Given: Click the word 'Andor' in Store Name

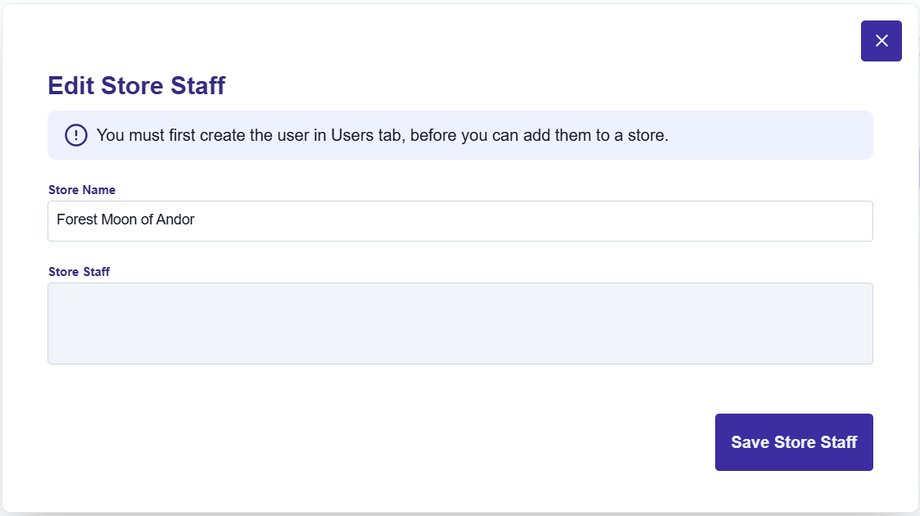Looking at the screenshot, I should [175, 220].
